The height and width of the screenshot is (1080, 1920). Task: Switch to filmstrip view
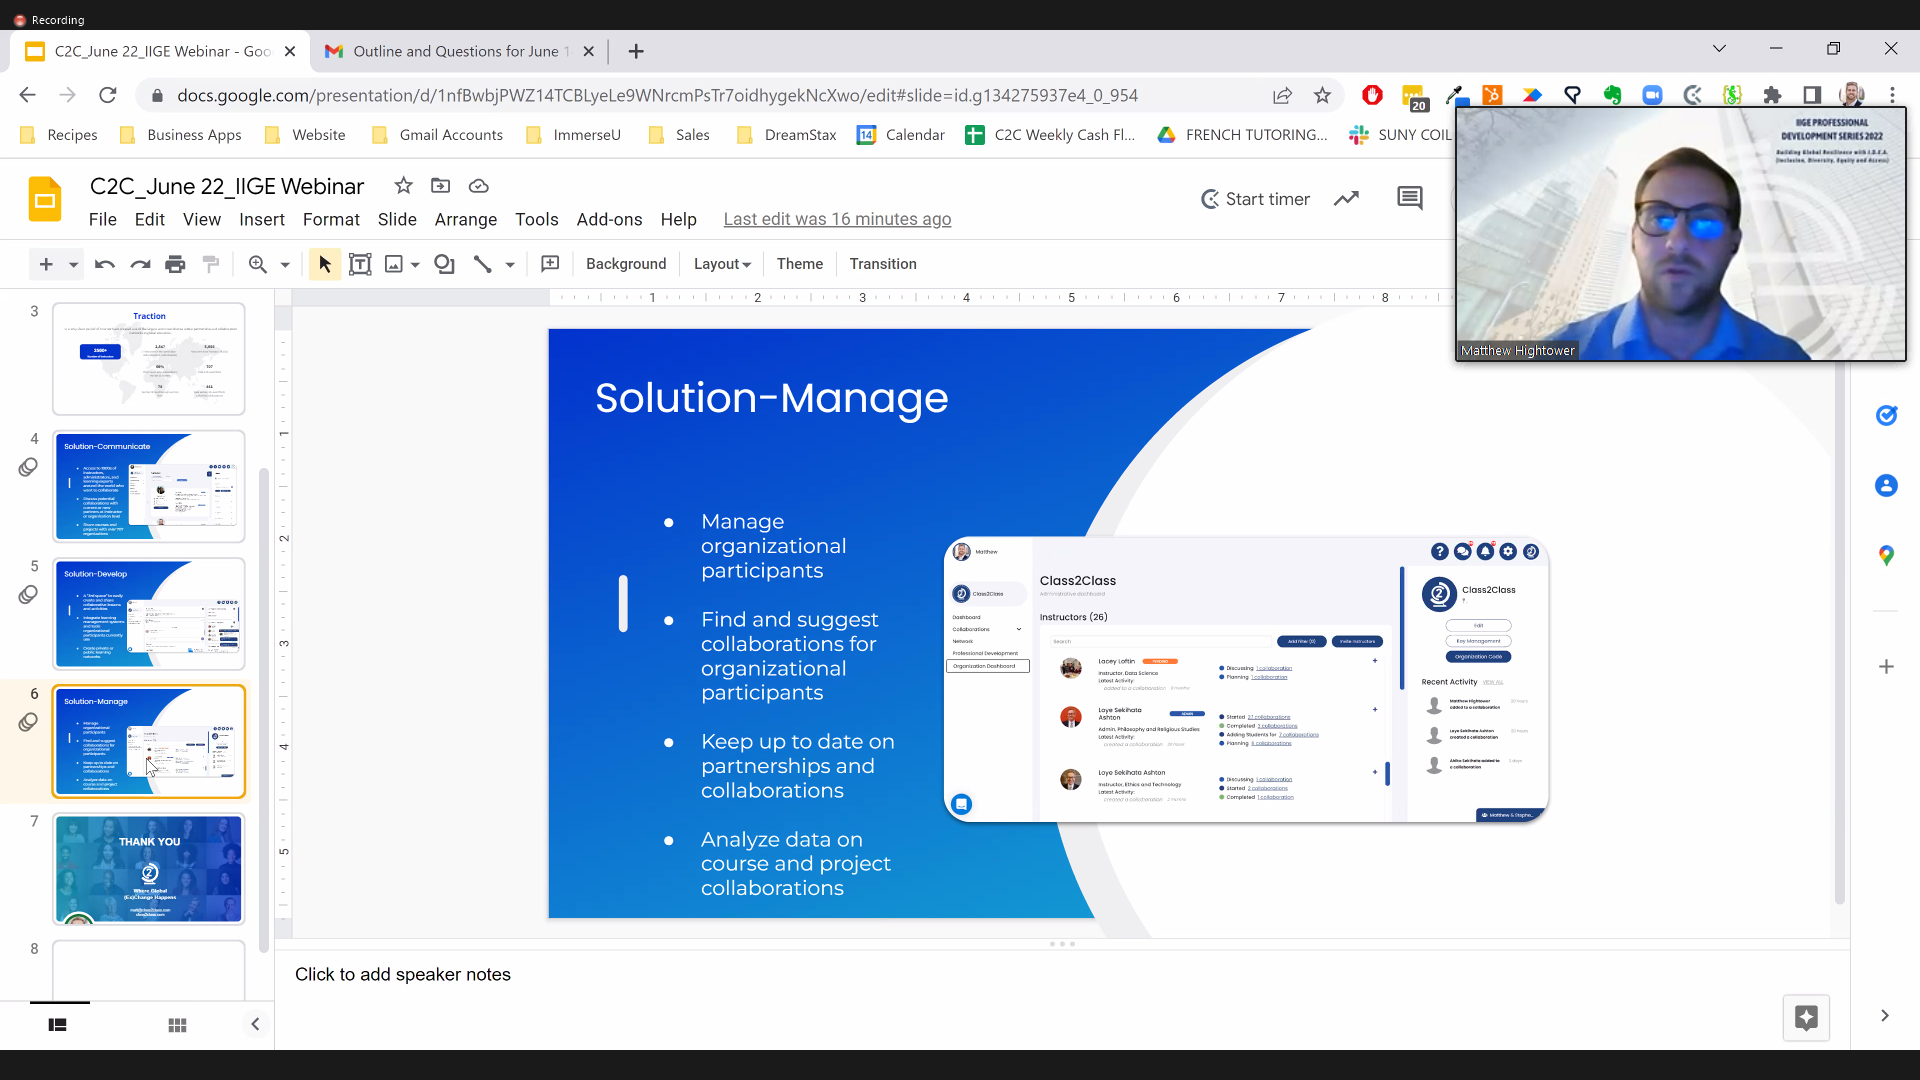[x=58, y=1025]
